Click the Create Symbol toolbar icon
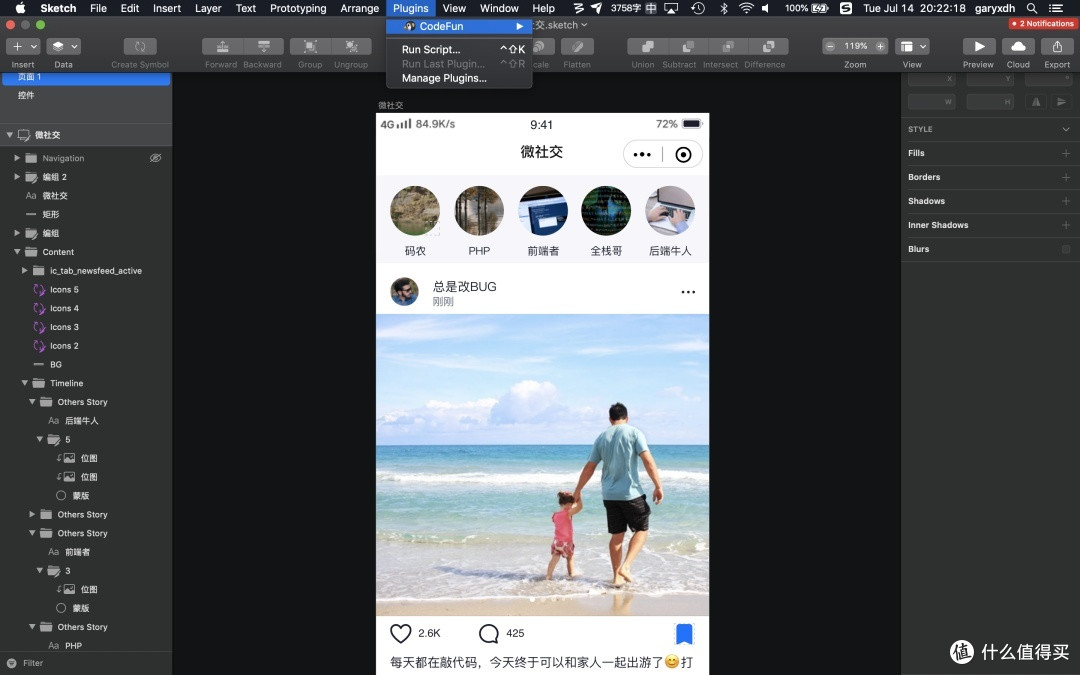The width and height of the screenshot is (1080, 675). 140,46
